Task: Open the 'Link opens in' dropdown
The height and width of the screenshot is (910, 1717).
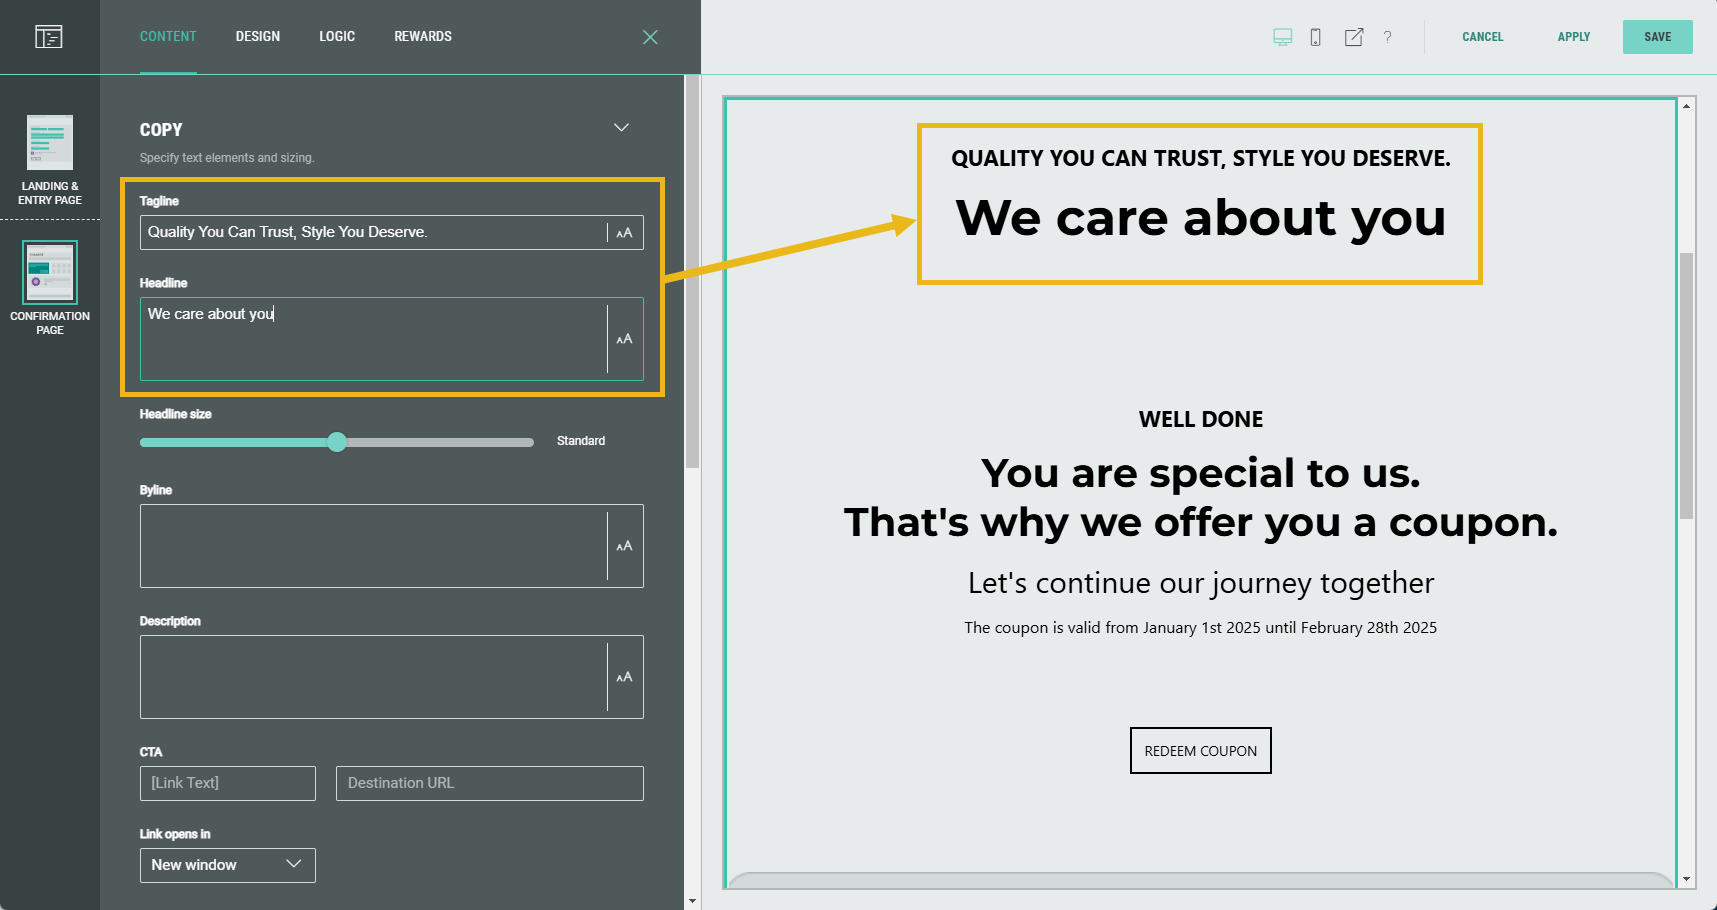Action: pos(227,865)
